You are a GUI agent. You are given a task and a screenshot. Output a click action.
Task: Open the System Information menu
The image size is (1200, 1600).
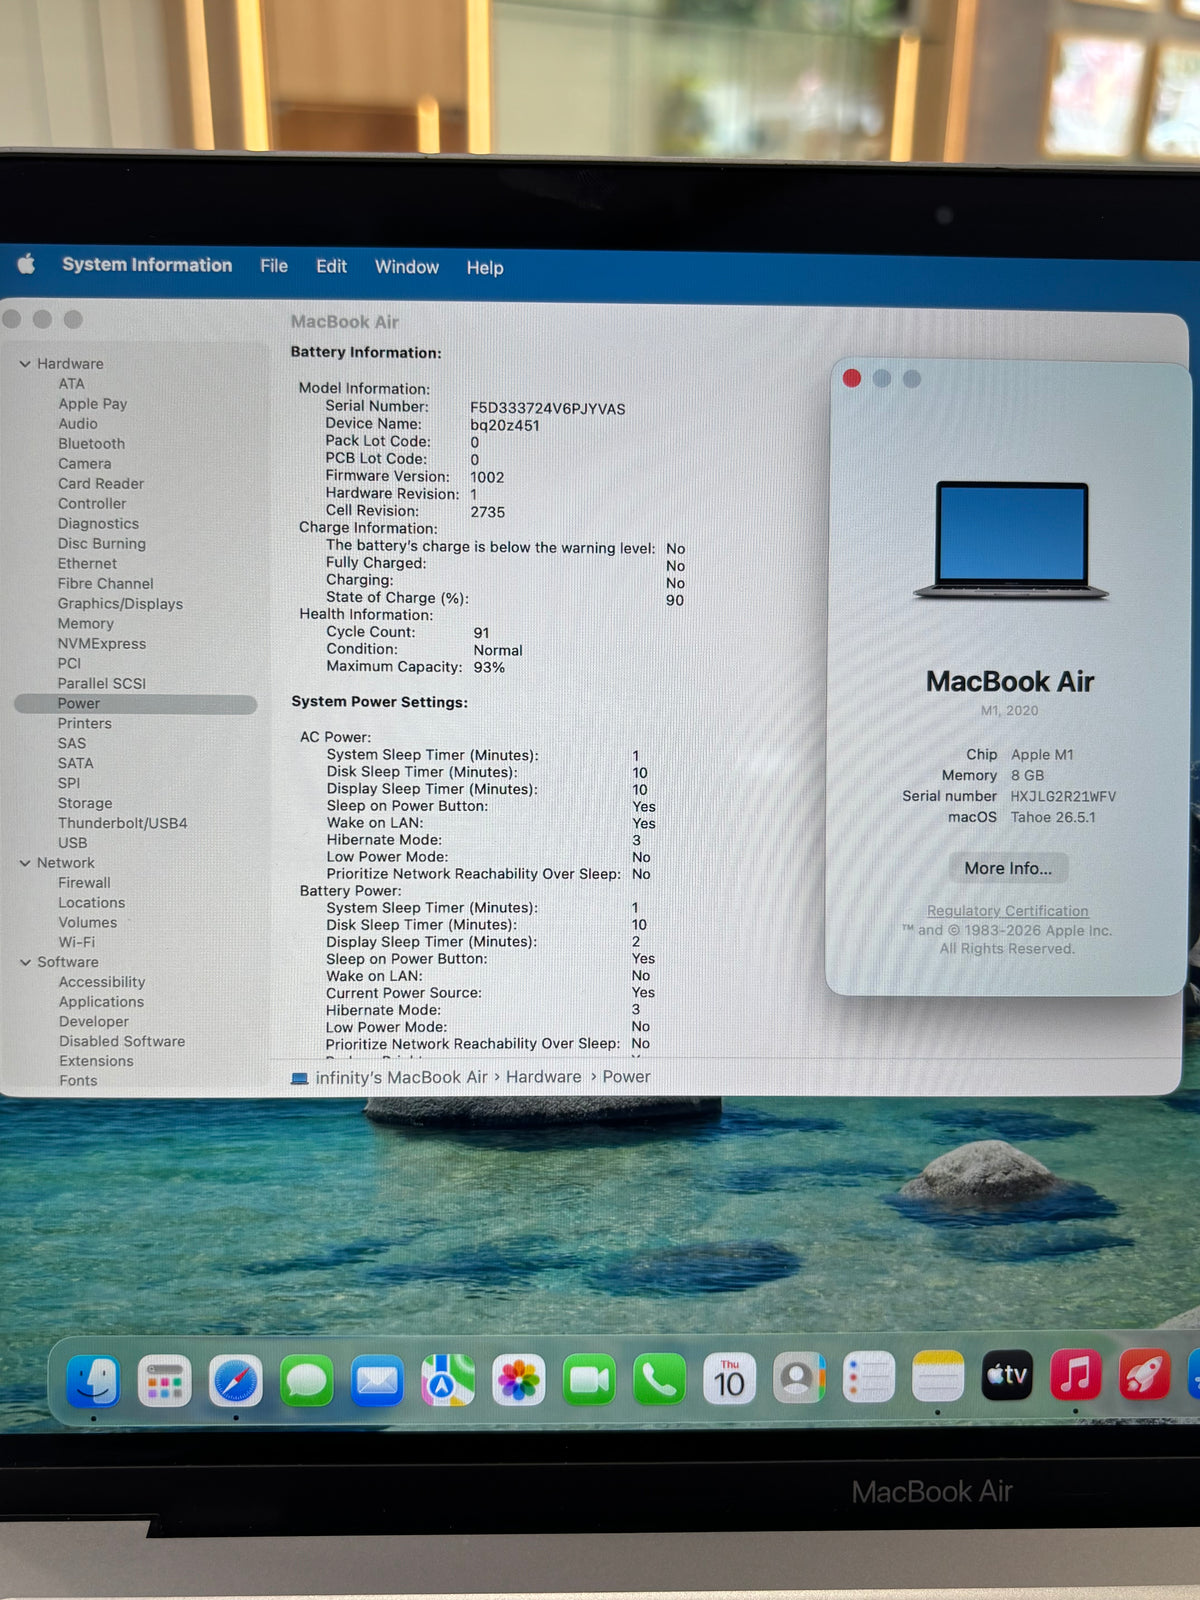click(147, 265)
